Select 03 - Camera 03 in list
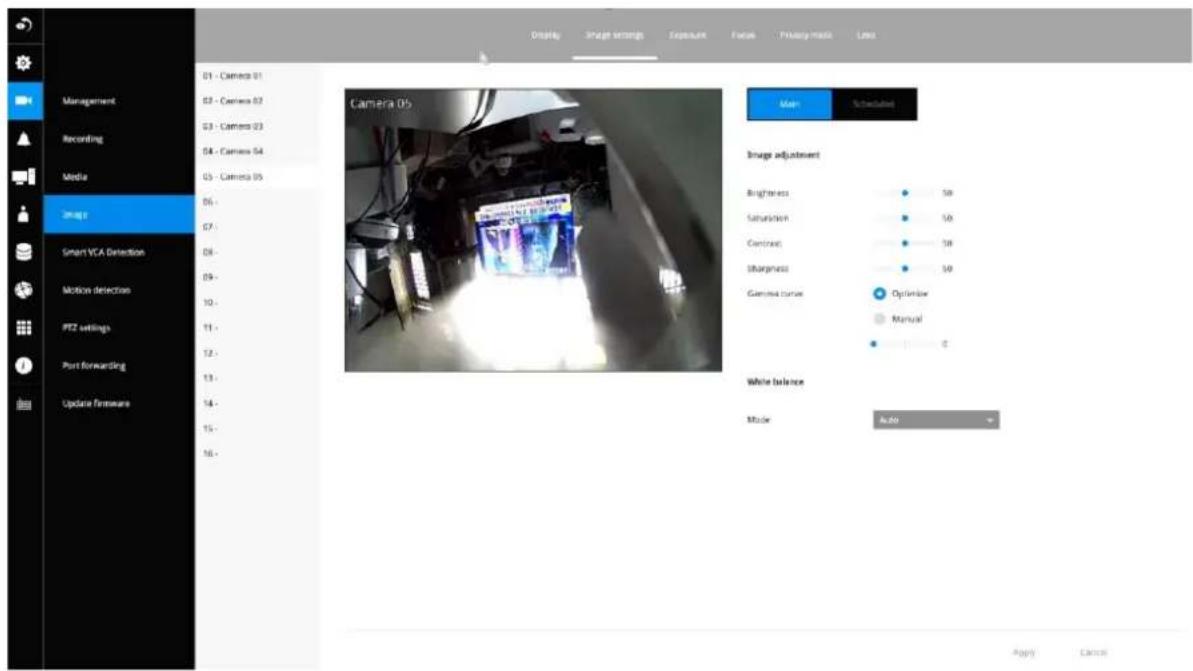The image size is (1193, 671). click(257, 126)
